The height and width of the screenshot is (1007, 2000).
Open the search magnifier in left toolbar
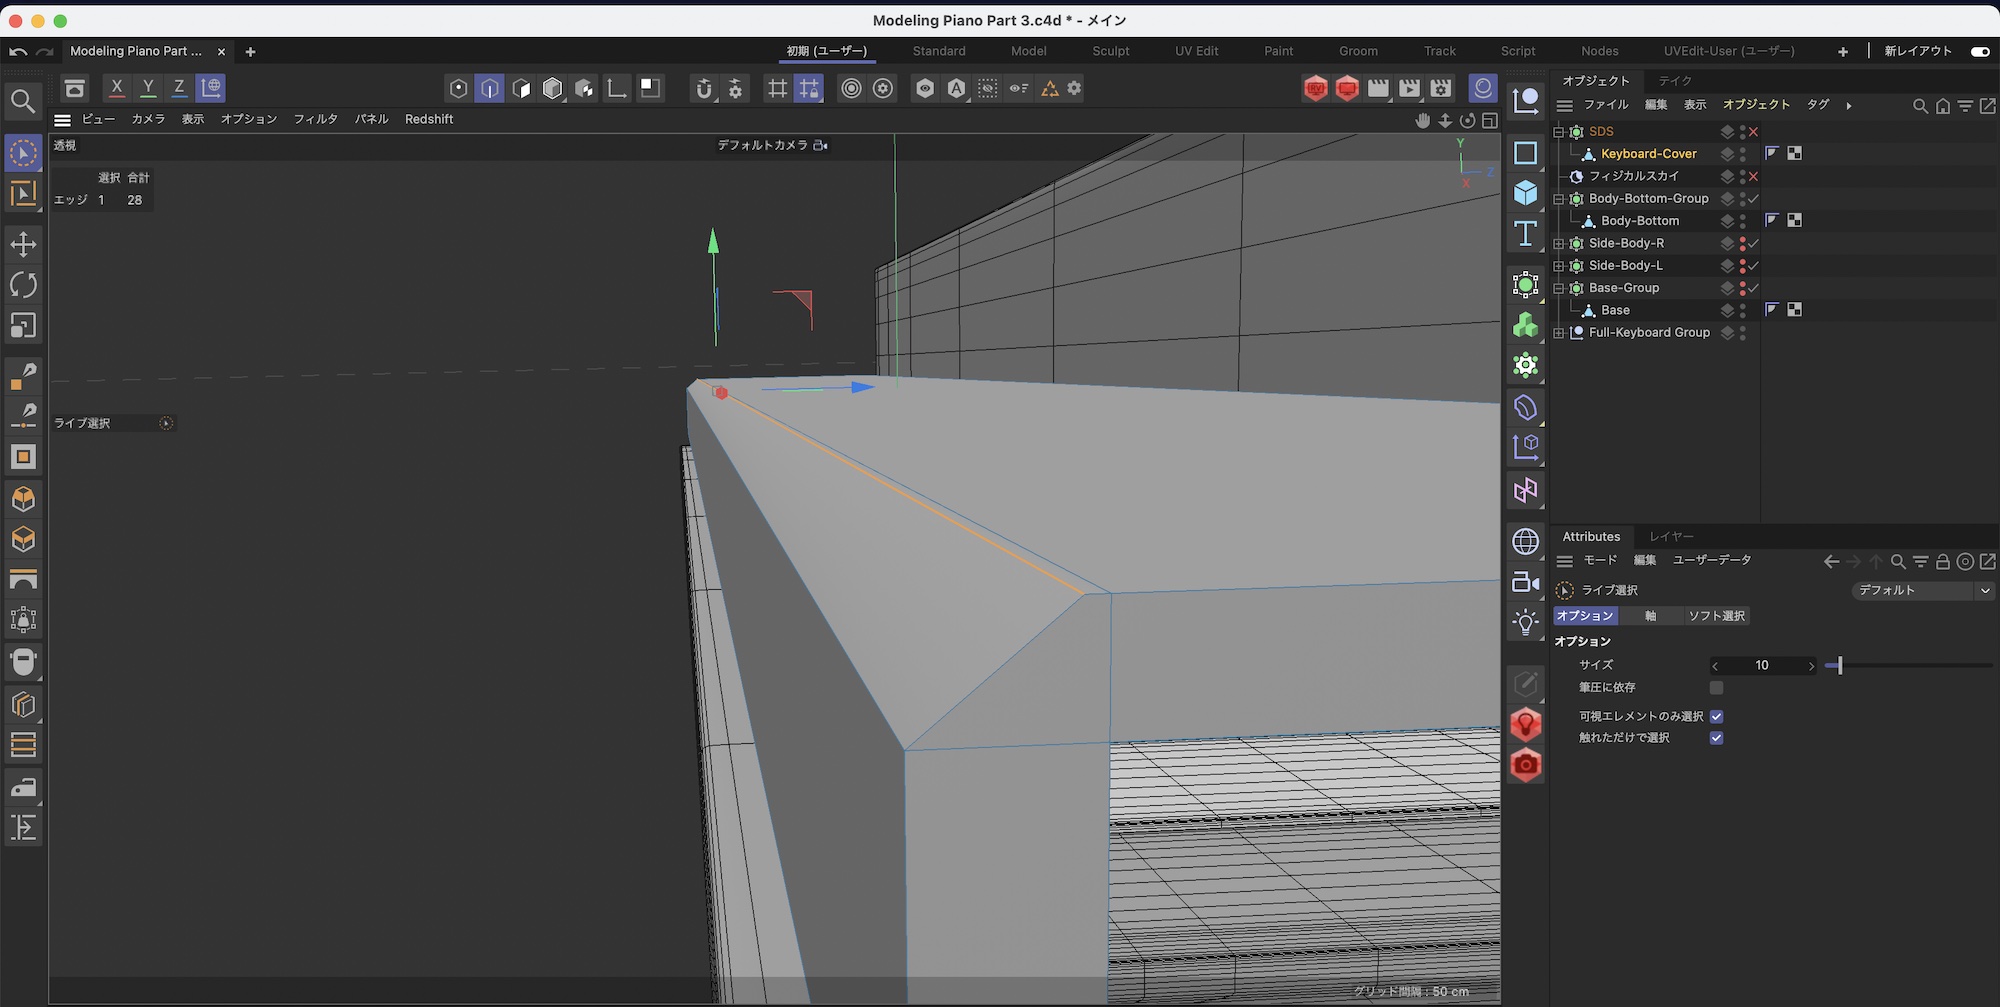click(23, 101)
